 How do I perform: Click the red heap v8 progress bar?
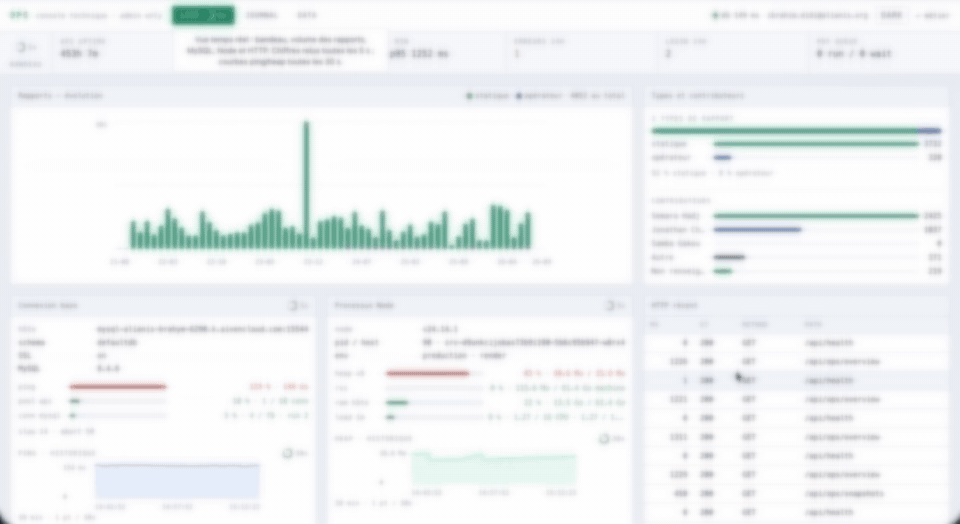427,373
